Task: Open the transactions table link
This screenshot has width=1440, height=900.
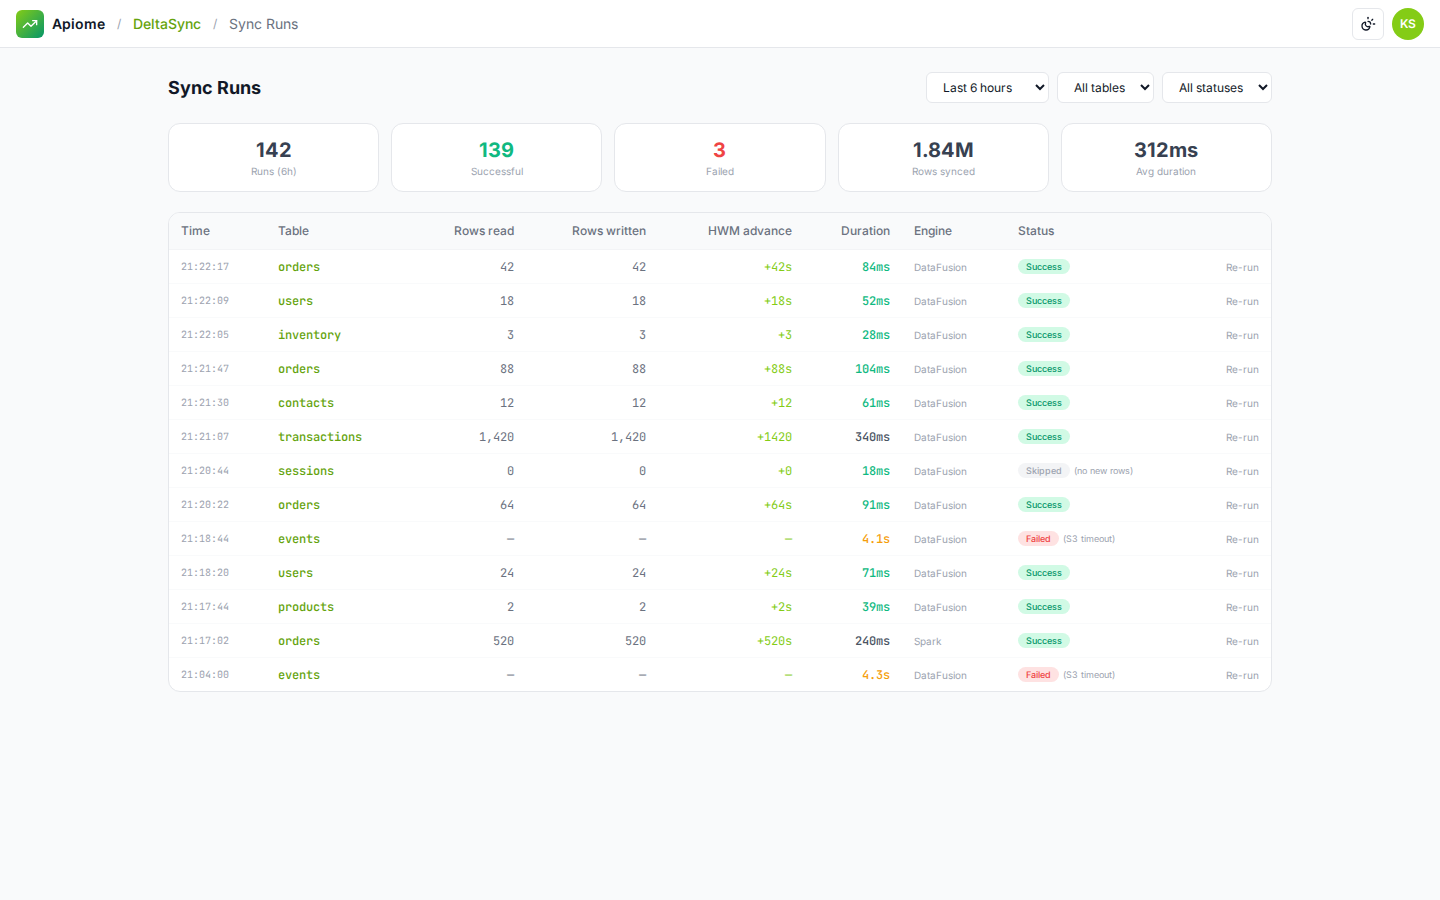Action: (320, 437)
